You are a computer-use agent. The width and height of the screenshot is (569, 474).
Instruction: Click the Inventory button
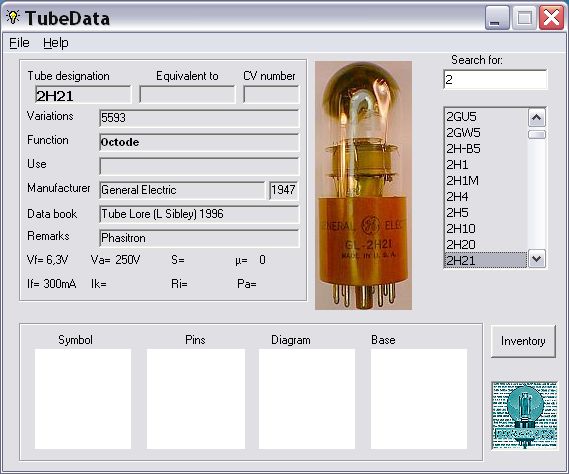[x=523, y=341]
